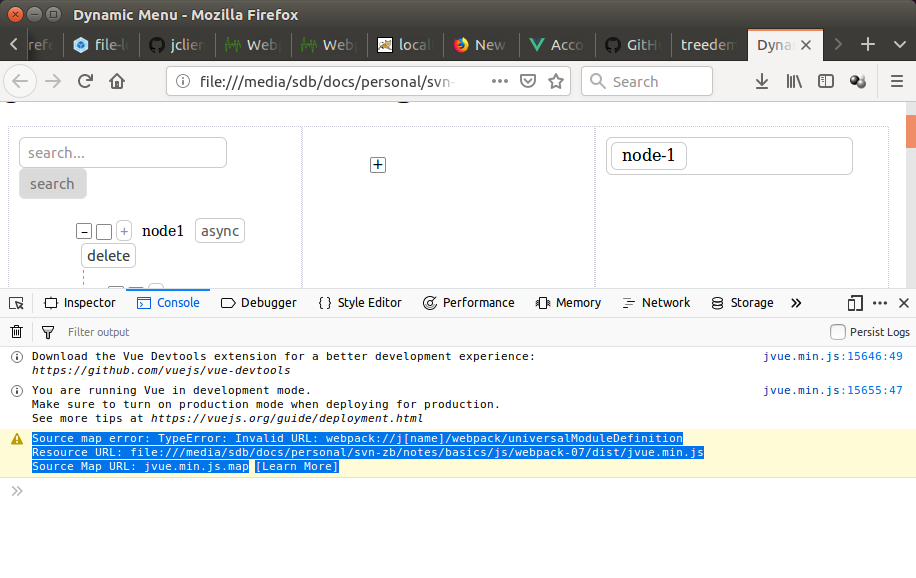Viewport: 916px width, 578px height.
Task: Toggle the sidebar view icon
Action: [826, 82]
